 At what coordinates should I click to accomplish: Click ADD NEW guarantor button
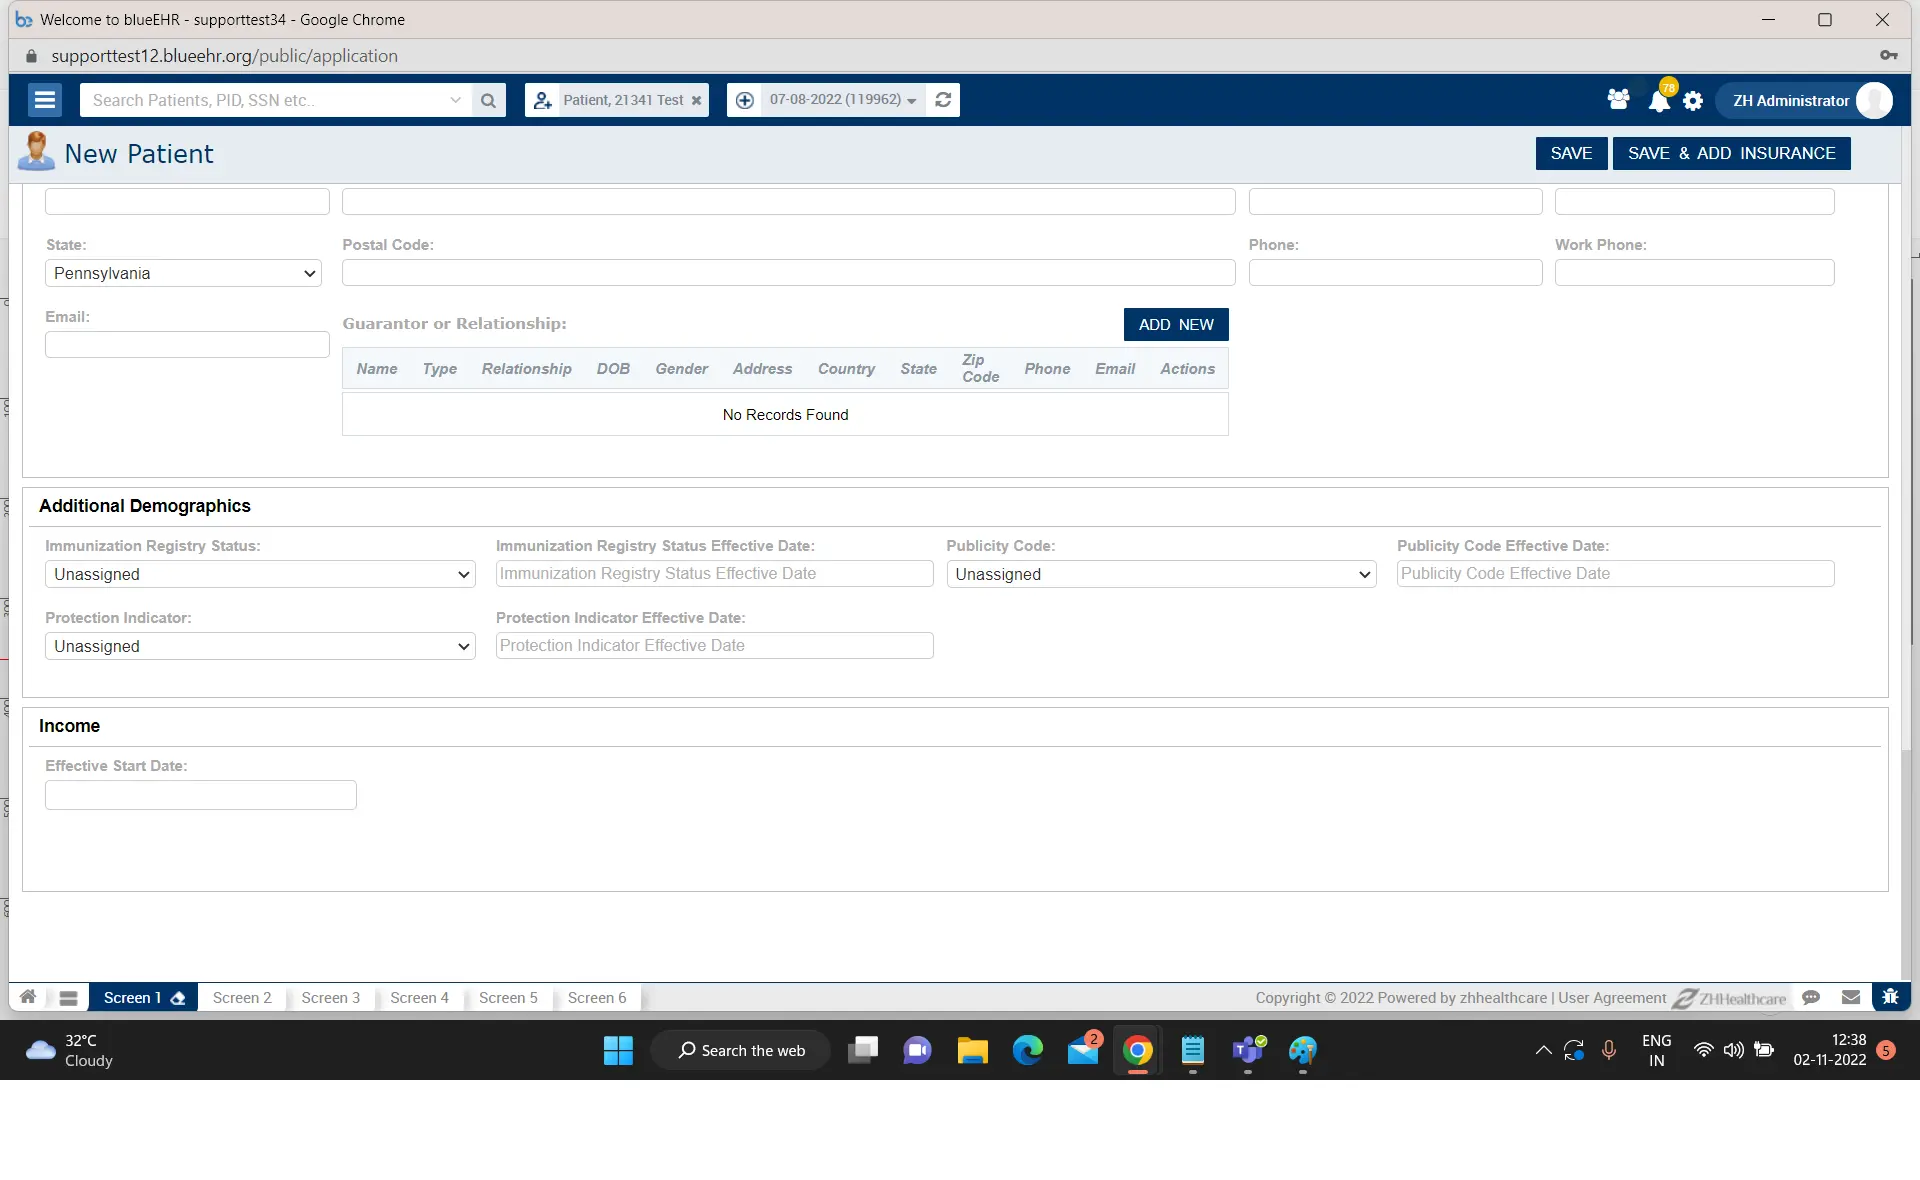(1175, 324)
